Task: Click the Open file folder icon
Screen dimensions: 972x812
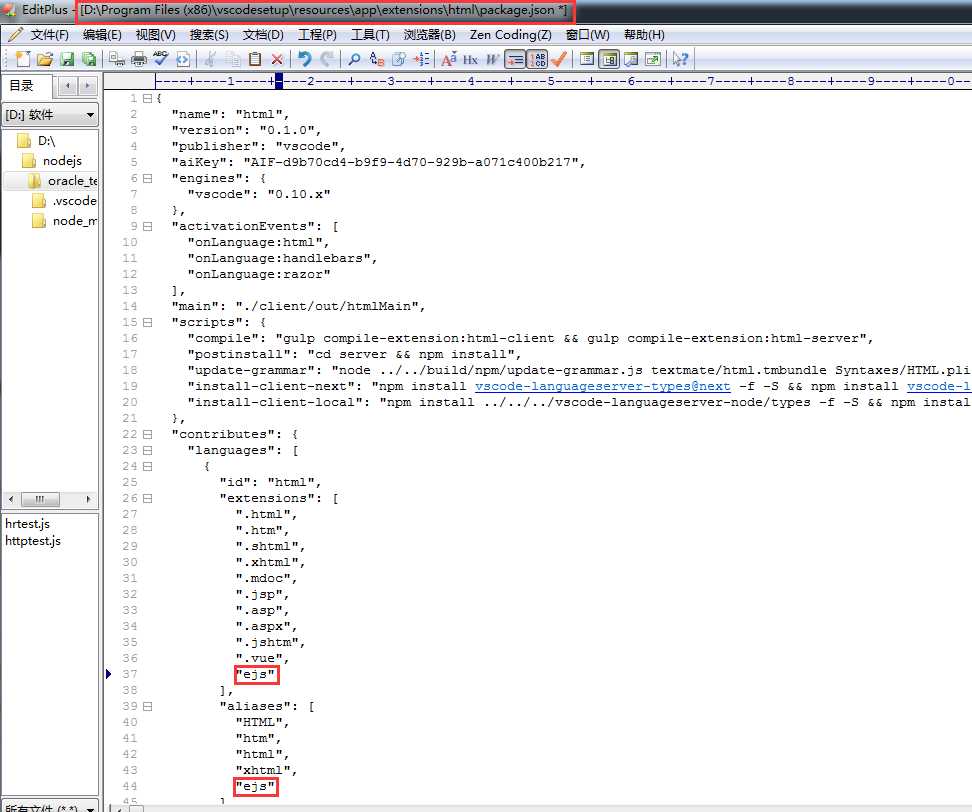Action: [45, 59]
